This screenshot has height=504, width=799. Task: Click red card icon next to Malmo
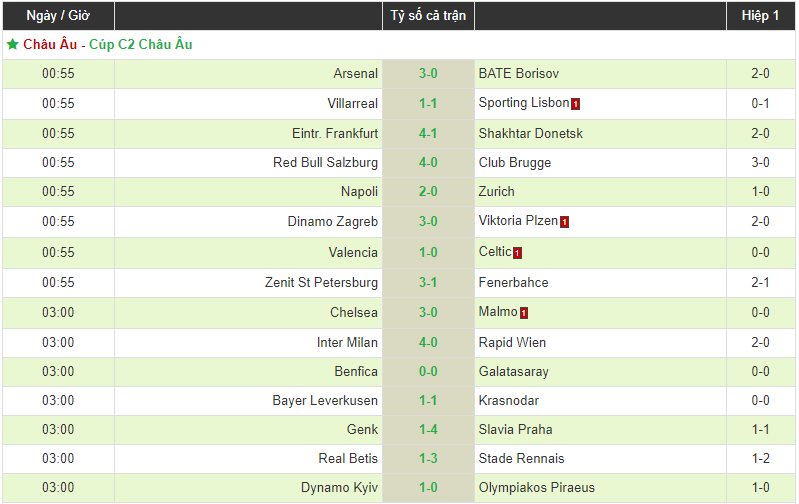(x=524, y=313)
